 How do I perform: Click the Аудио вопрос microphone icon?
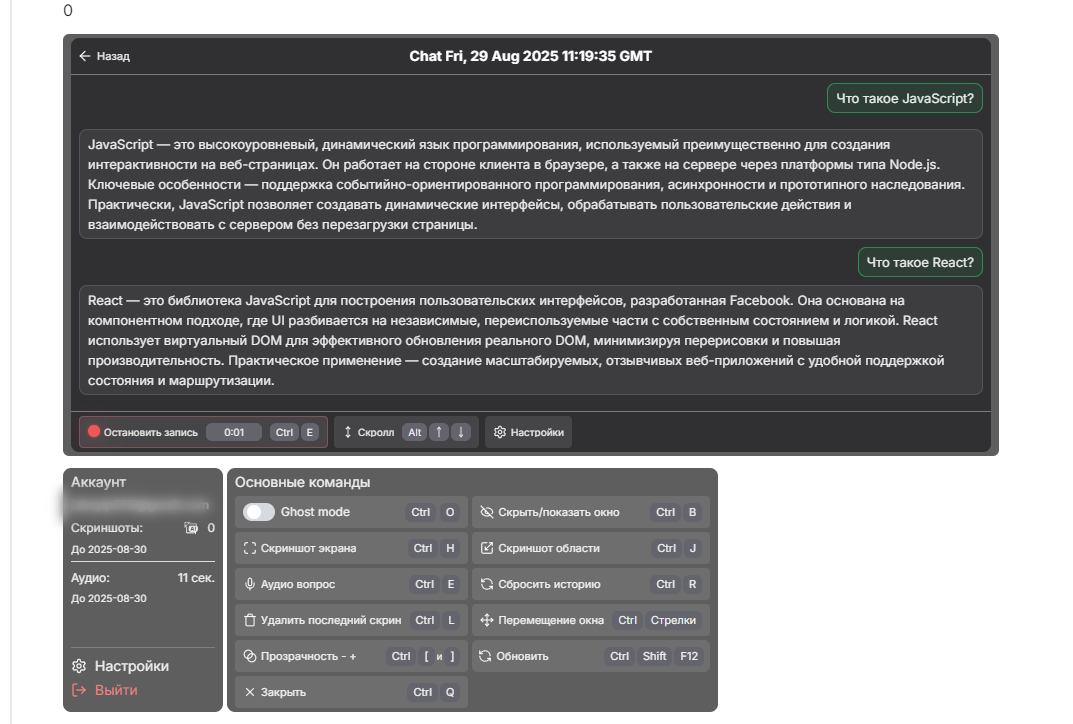pyautogui.click(x=250, y=584)
